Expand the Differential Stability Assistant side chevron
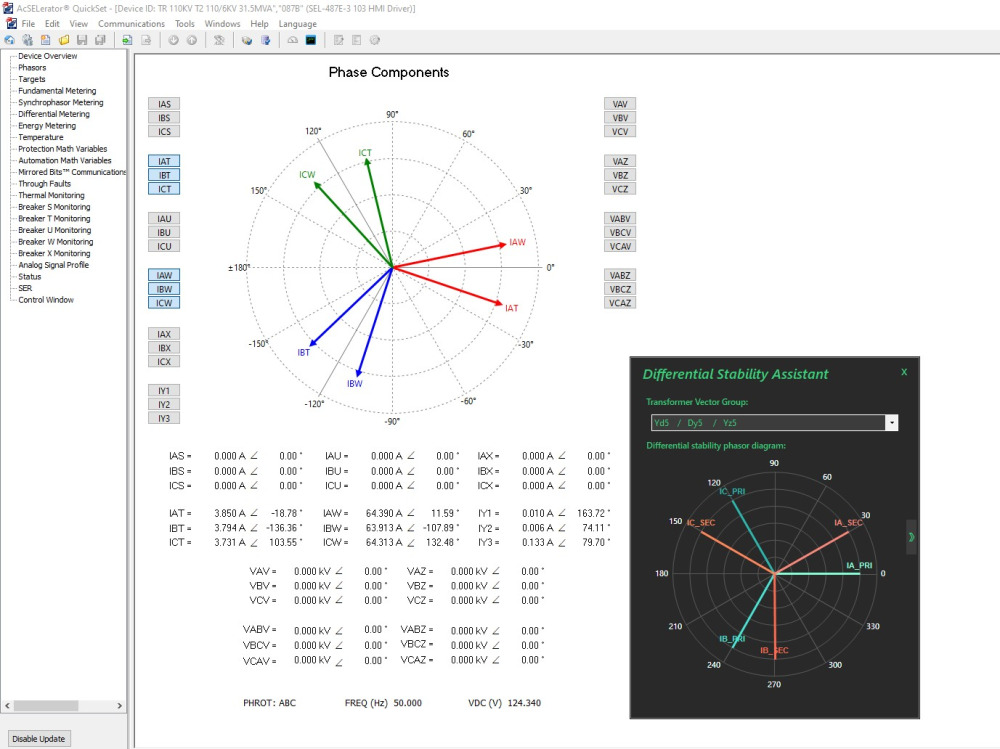 click(911, 537)
